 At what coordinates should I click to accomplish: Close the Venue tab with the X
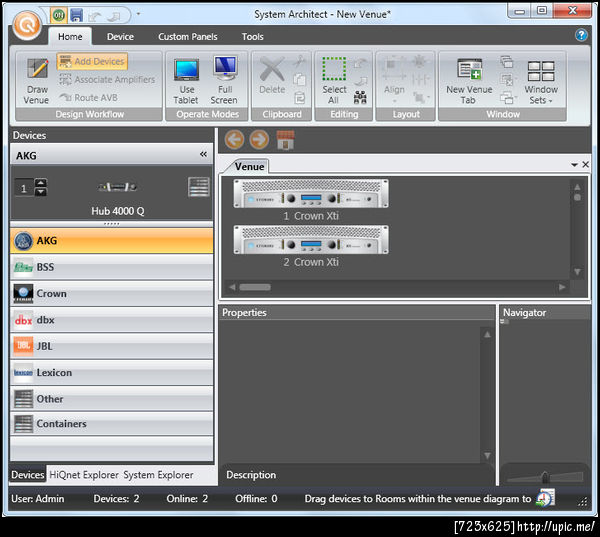coord(585,165)
